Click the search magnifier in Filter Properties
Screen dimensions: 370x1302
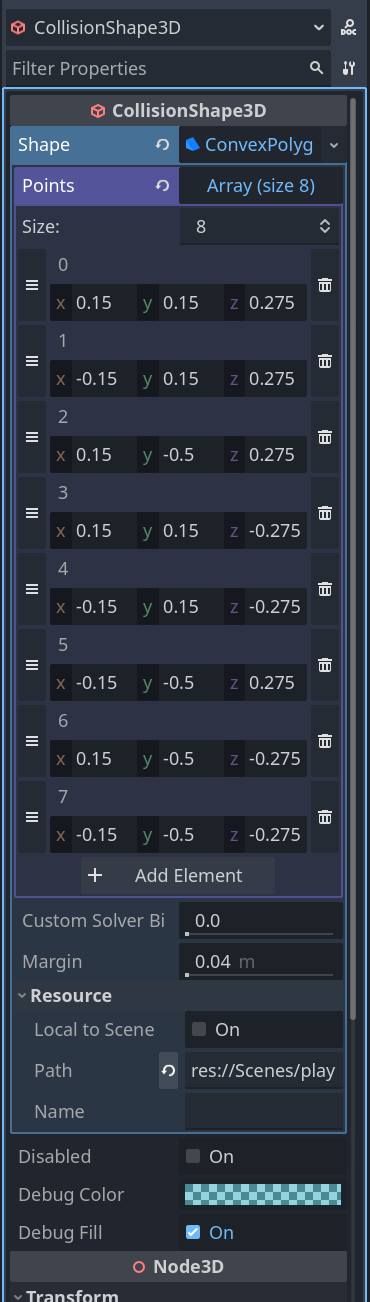tap(316, 69)
